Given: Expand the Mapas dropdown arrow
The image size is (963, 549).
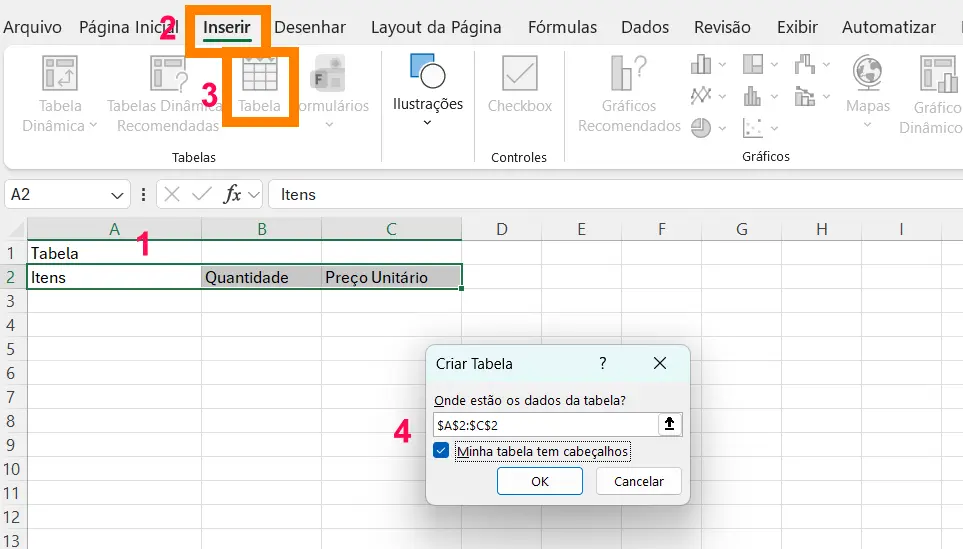Looking at the screenshot, I should click(867, 125).
